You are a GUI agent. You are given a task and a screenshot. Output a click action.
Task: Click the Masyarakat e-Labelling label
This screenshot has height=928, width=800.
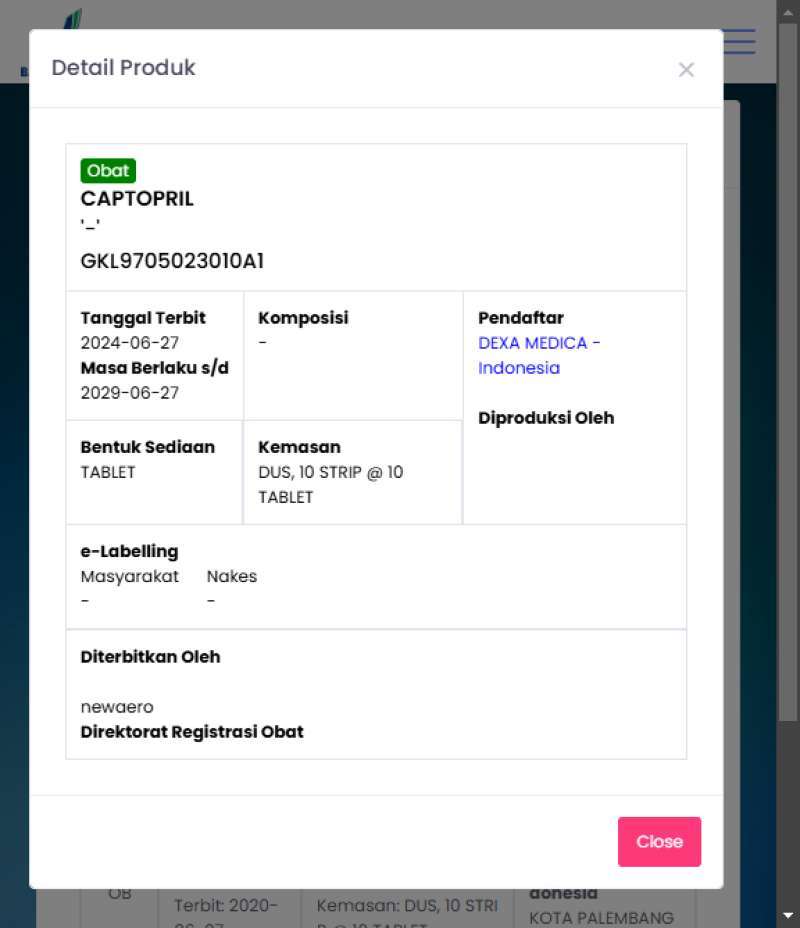click(x=129, y=576)
